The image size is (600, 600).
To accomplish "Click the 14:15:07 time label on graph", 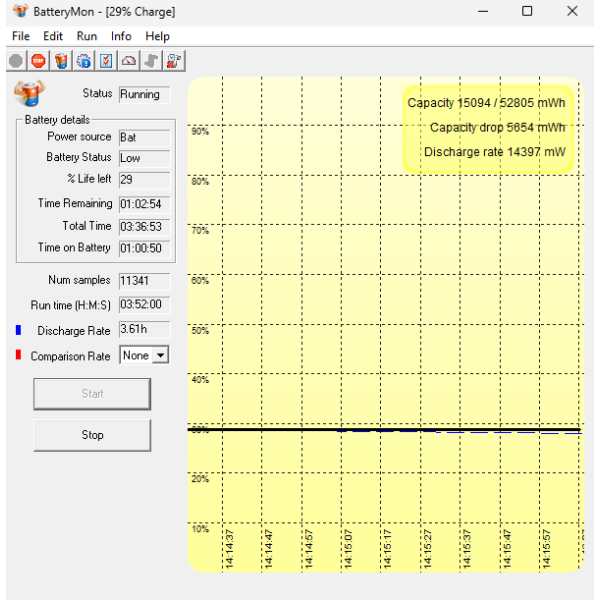I will coord(348,549).
